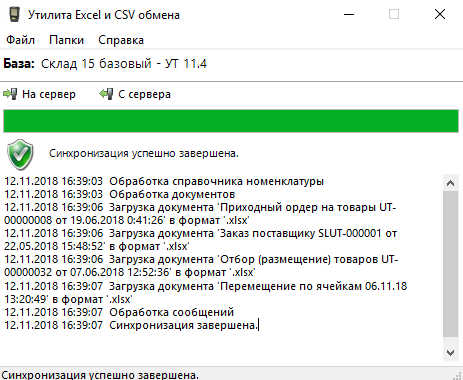463x380 pixels.
Task: Open the Справка menu
Action: 121,40
